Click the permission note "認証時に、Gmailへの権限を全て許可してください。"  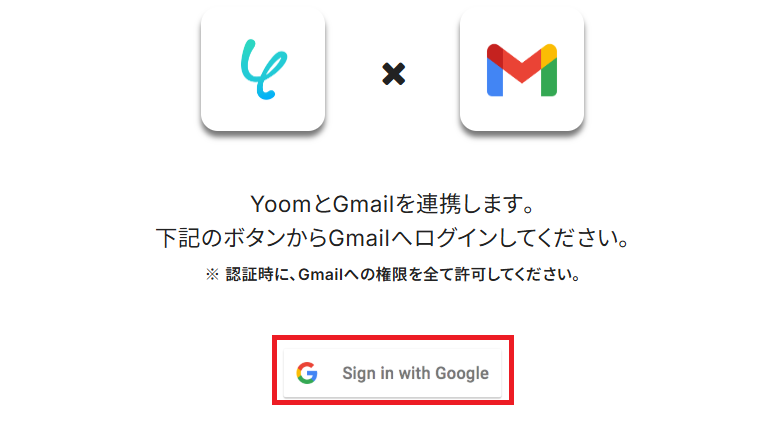[x=403, y=275]
